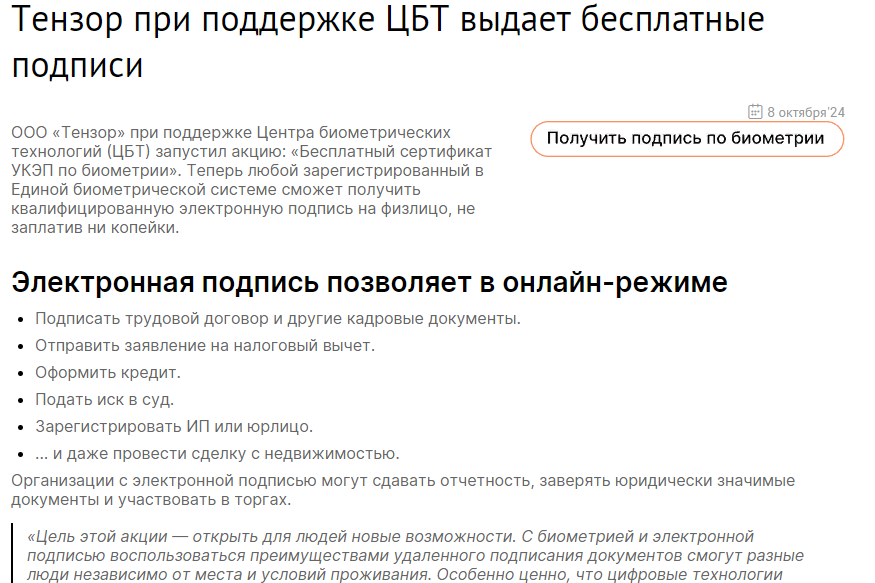The image size is (875, 583).
Task: Click the calendar icon beside the date
Action: pyautogui.click(x=754, y=112)
